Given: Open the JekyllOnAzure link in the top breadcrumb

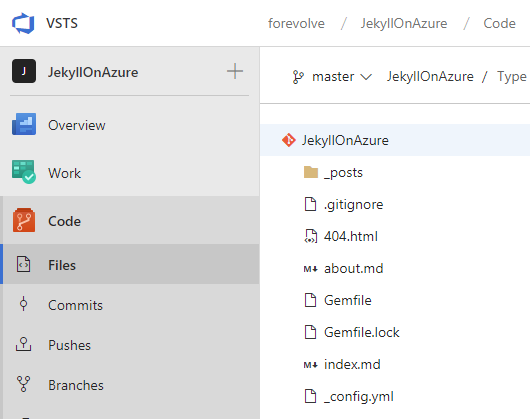Looking at the screenshot, I should (x=404, y=23).
